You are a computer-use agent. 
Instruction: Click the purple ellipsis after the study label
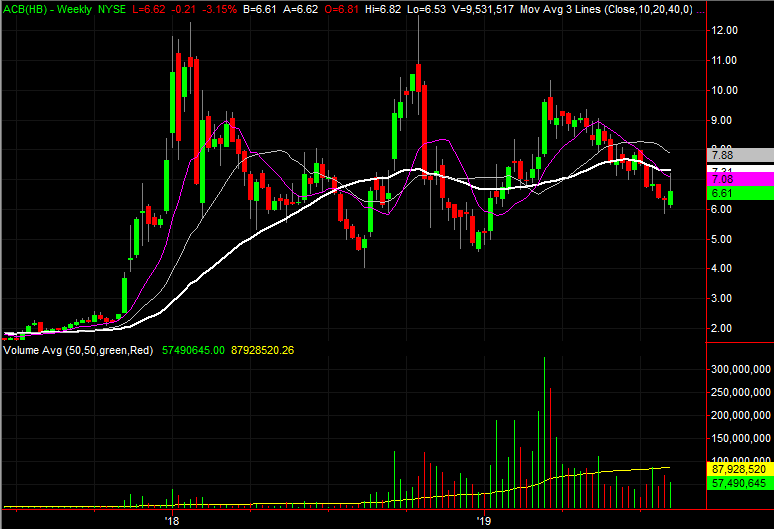coord(700,10)
